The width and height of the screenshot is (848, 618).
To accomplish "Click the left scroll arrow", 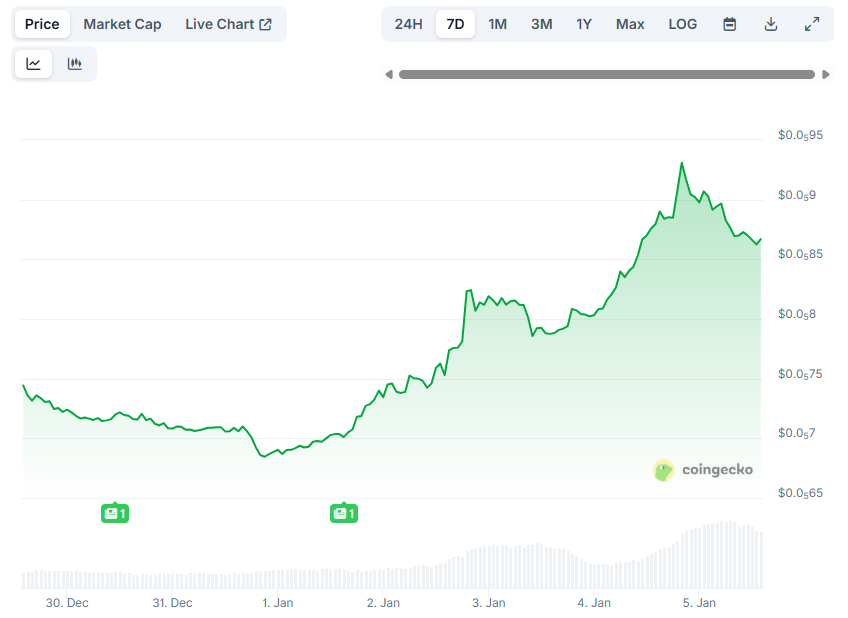I will pos(389,73).
